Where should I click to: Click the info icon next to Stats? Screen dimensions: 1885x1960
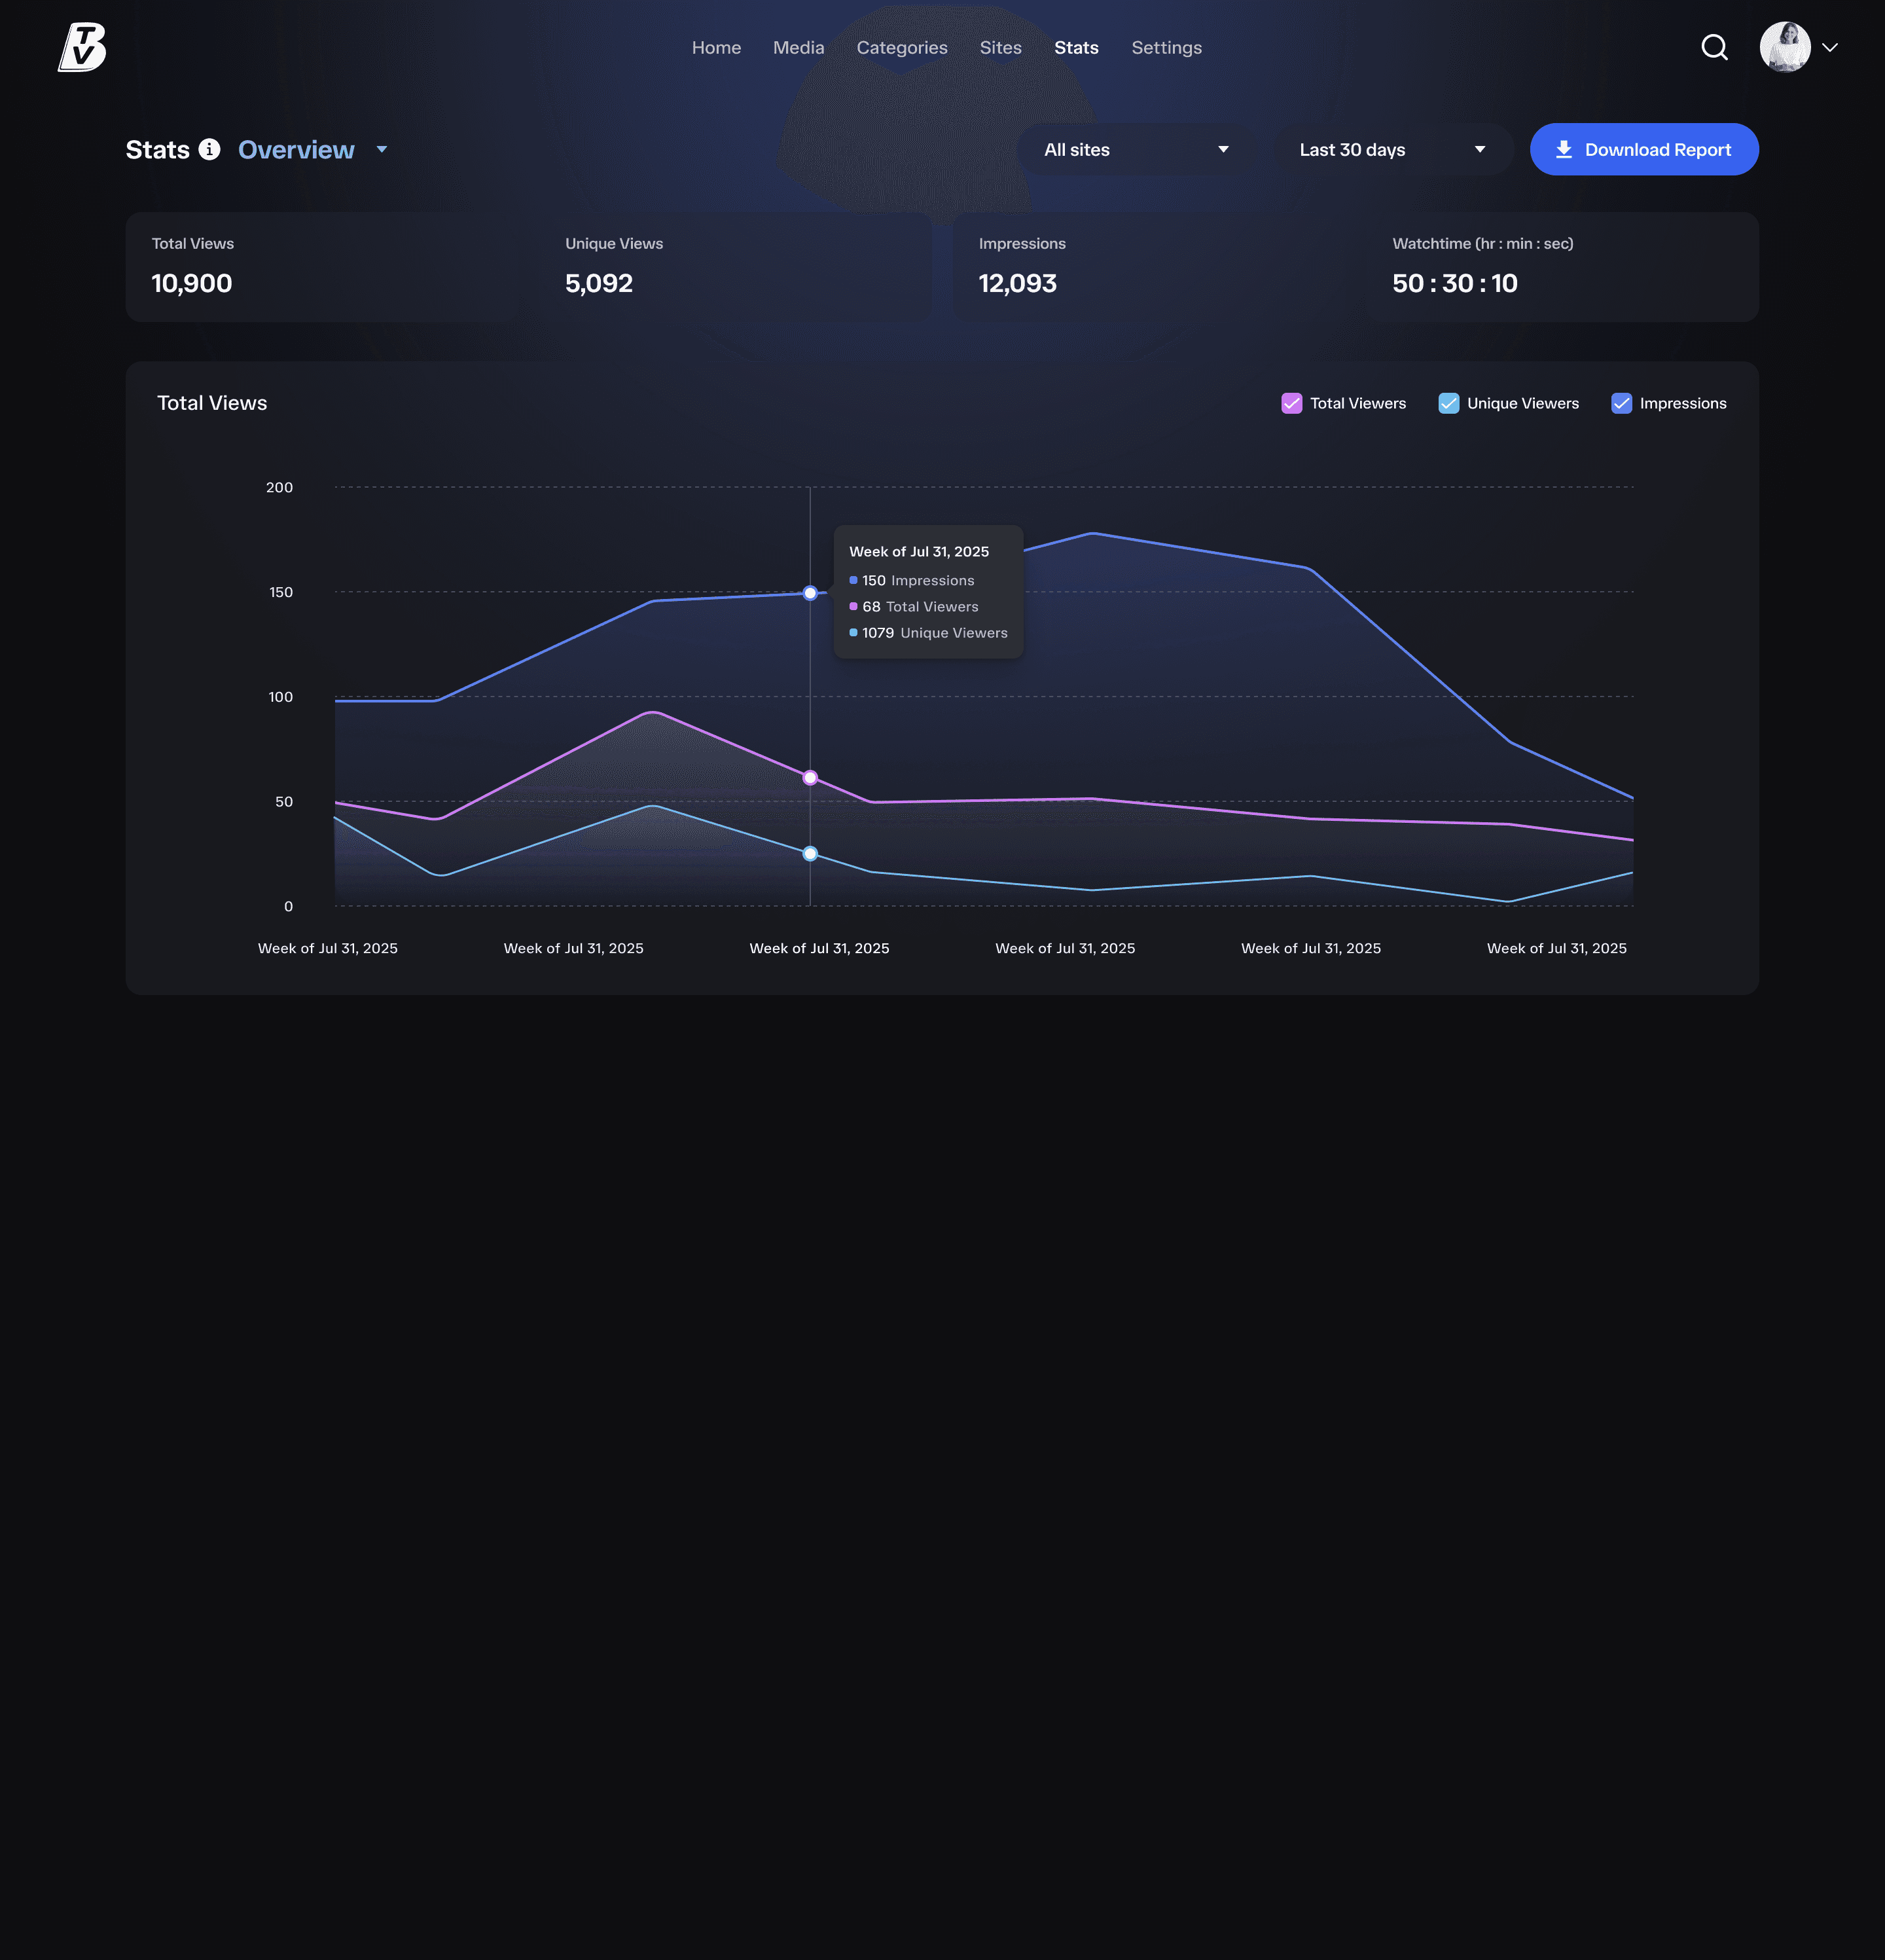click(x=208, y=150)
